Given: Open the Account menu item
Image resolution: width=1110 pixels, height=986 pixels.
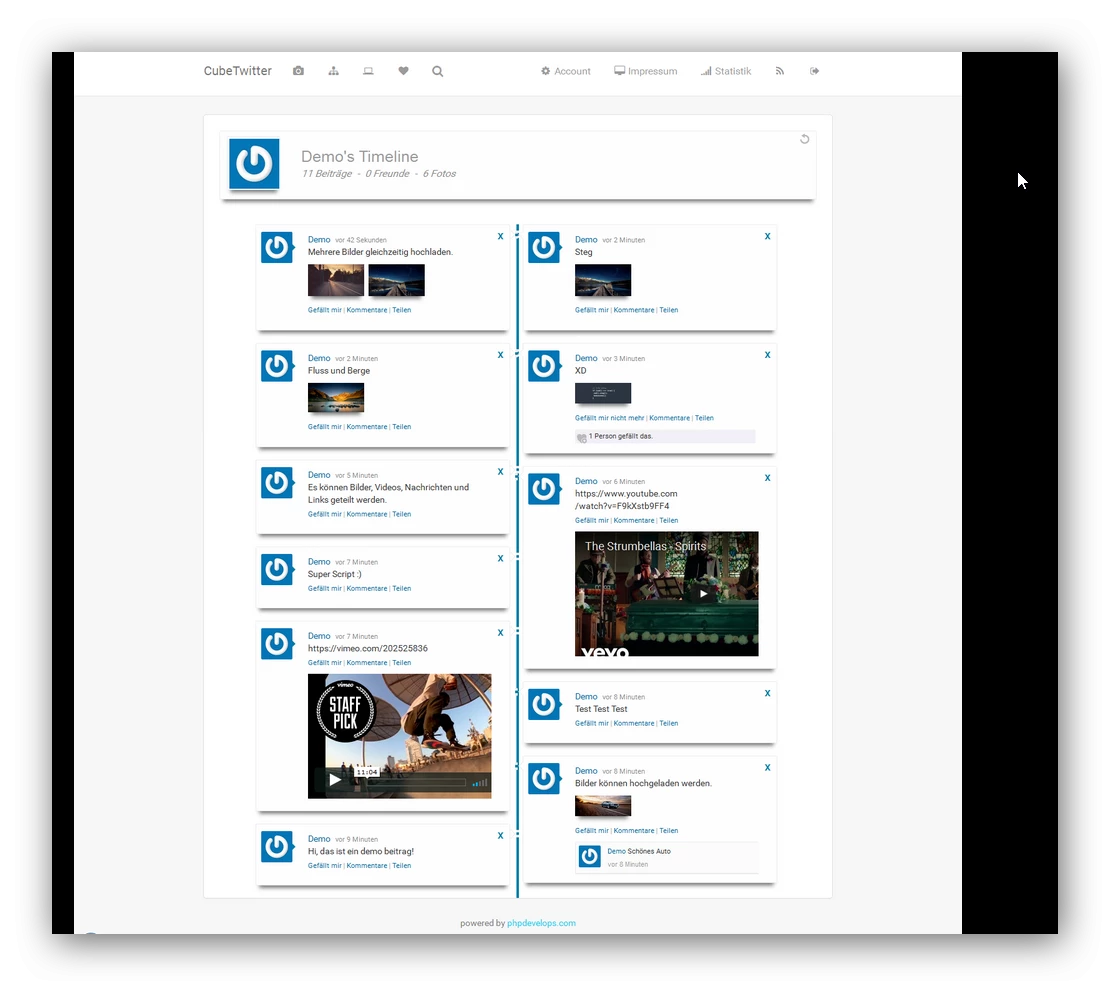Looking at the screenshot, I should tap(566, 71).
